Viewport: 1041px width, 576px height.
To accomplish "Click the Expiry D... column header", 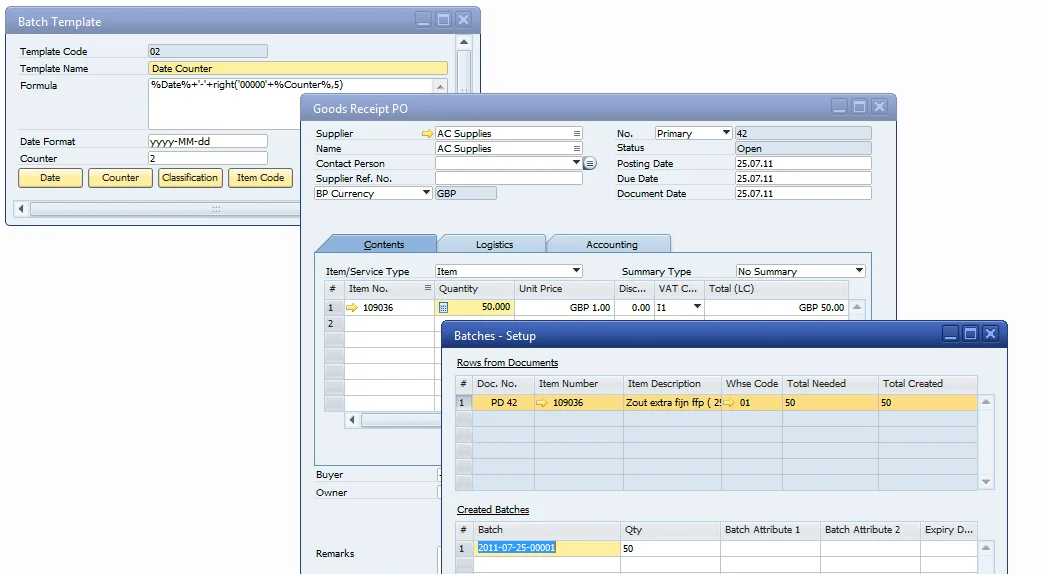I will click(x=948, y=530).
